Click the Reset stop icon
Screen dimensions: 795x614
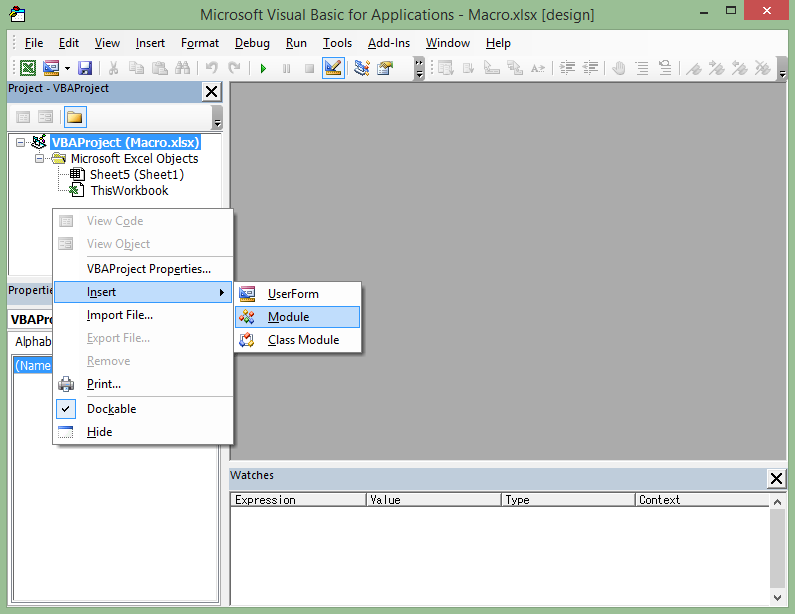click(309, 68)
